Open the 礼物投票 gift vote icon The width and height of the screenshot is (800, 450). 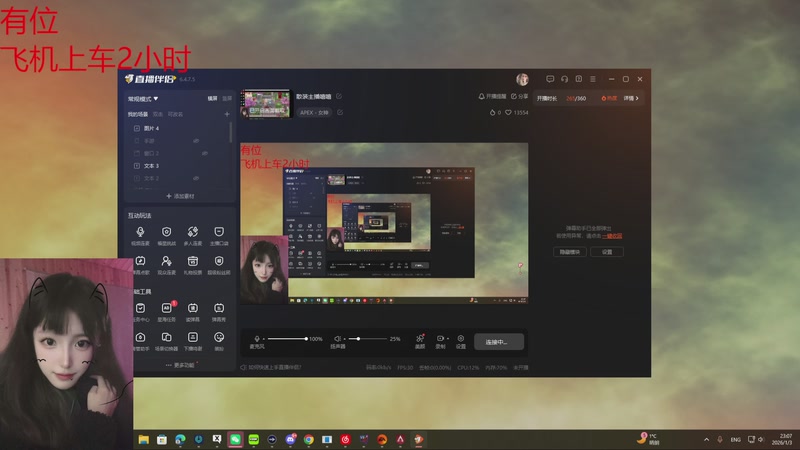tap(192, 261)
